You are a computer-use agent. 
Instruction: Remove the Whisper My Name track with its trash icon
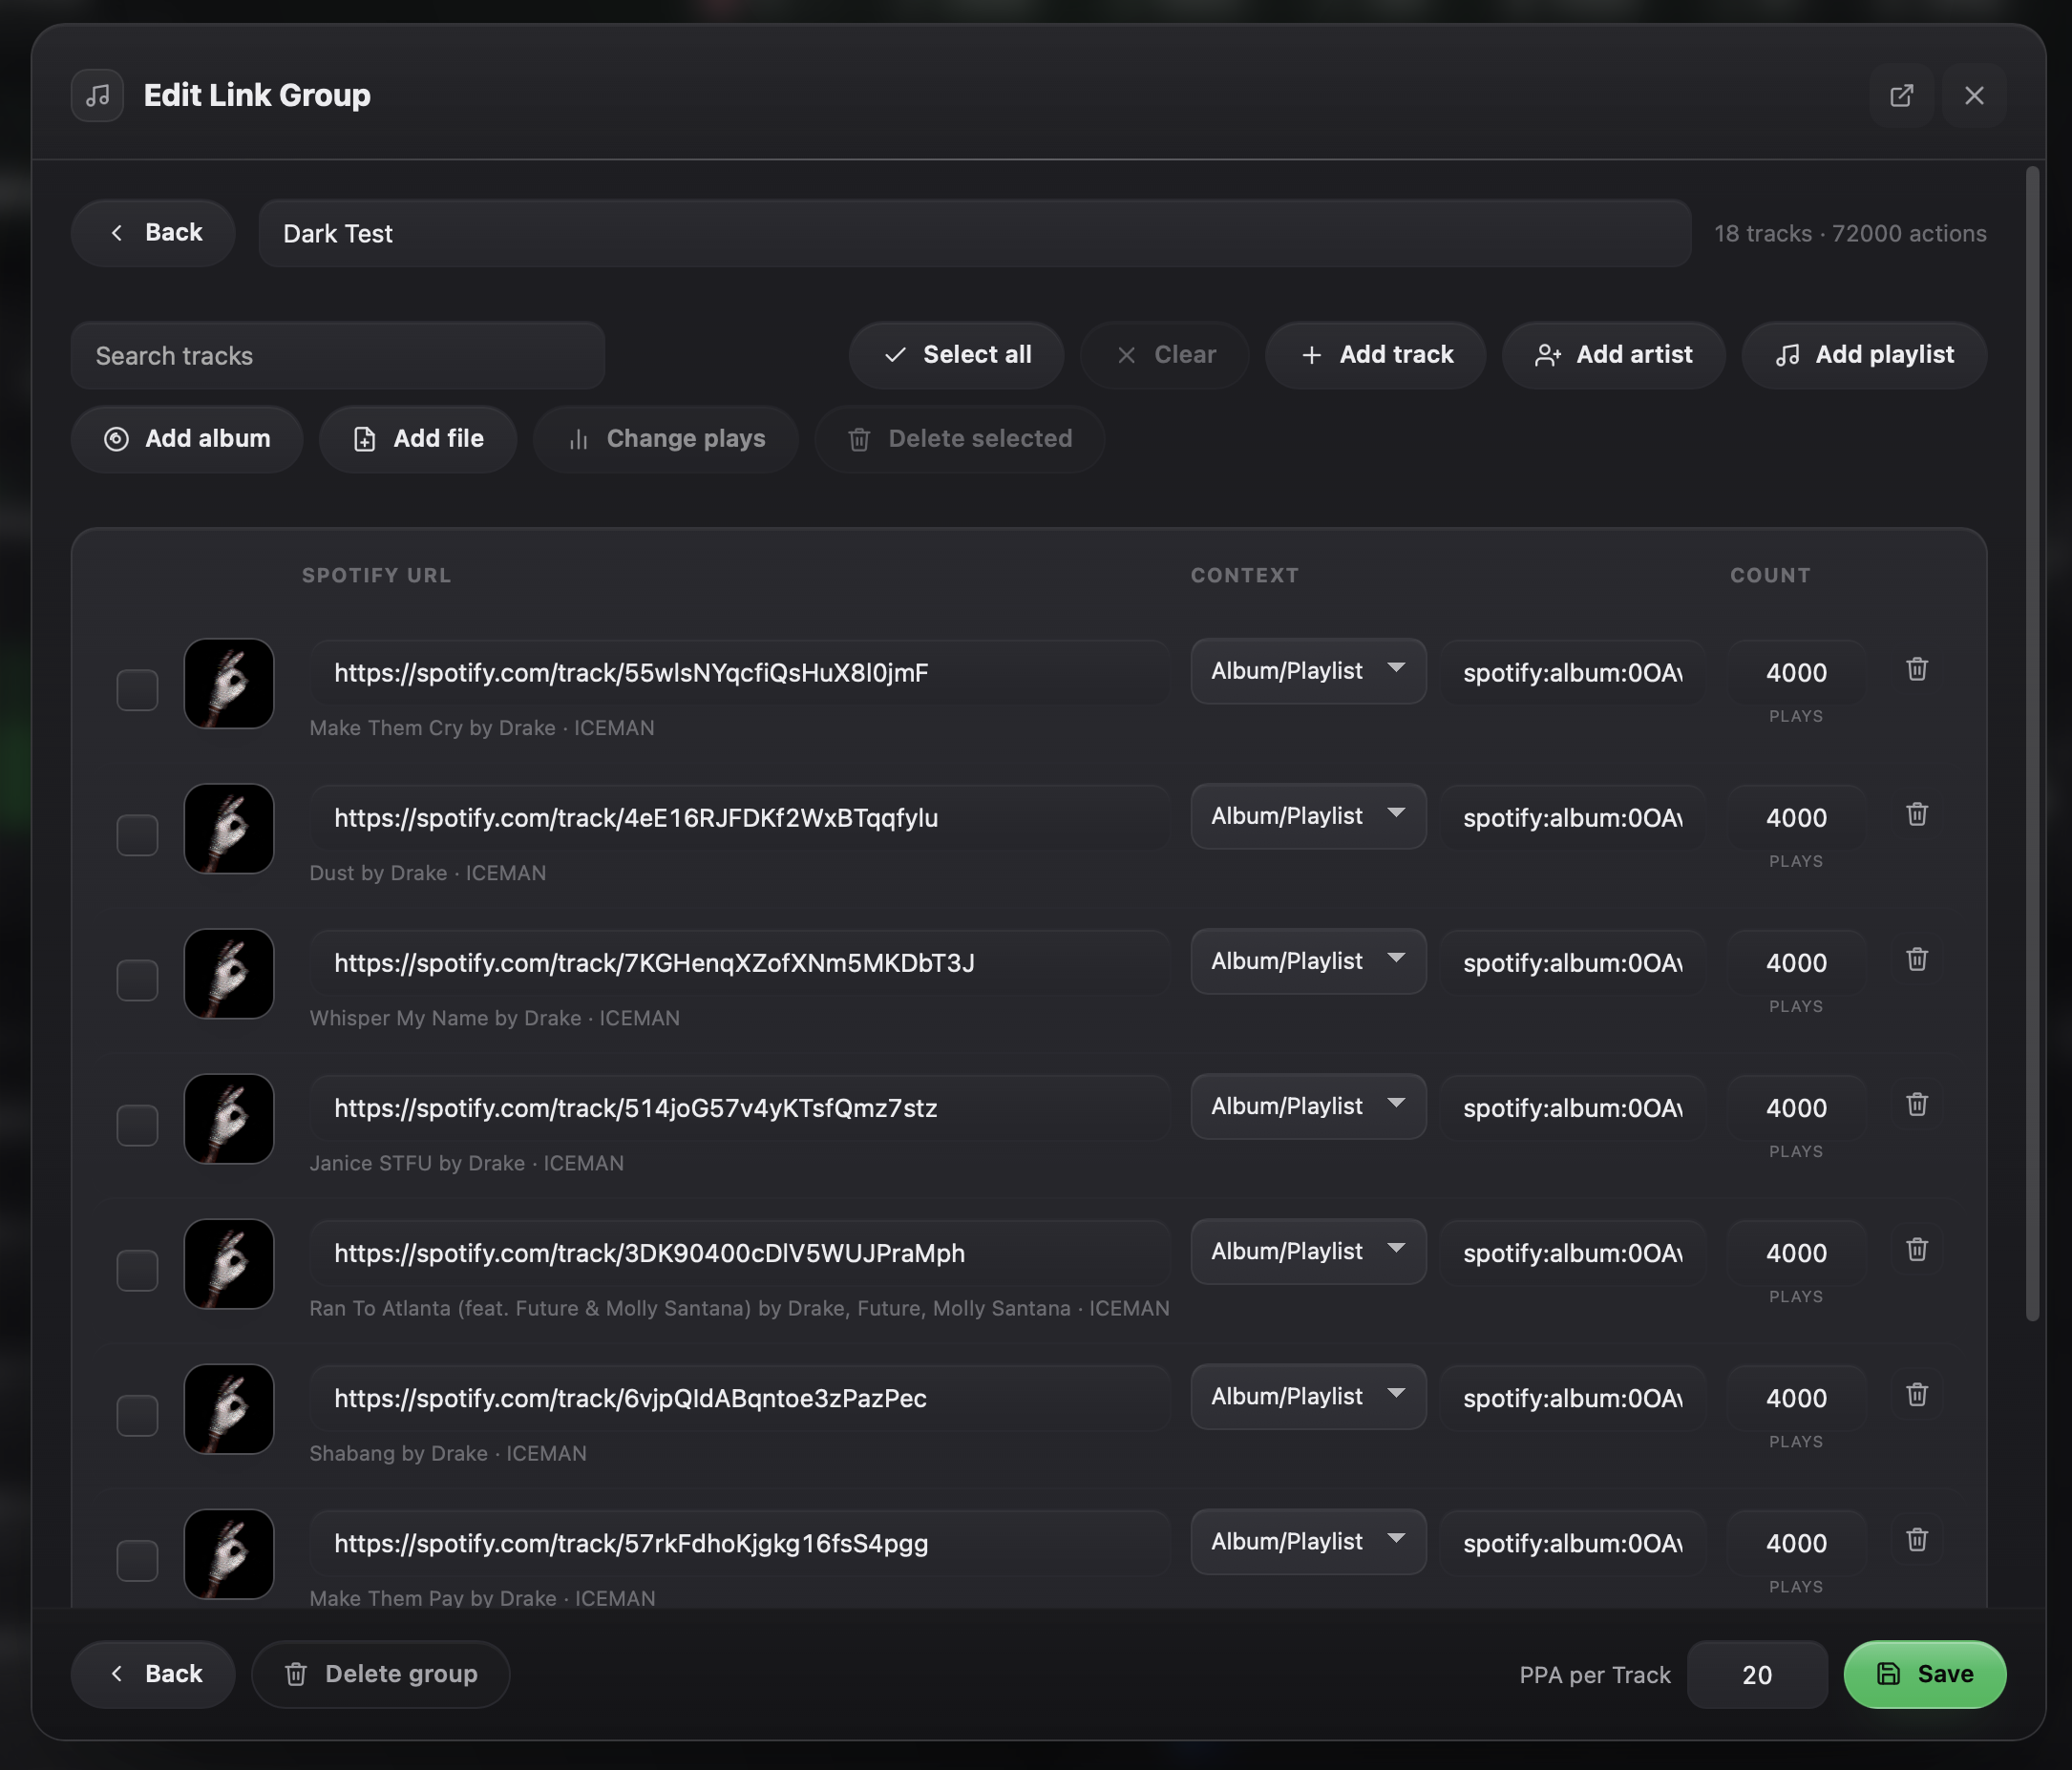(1916, 959)
